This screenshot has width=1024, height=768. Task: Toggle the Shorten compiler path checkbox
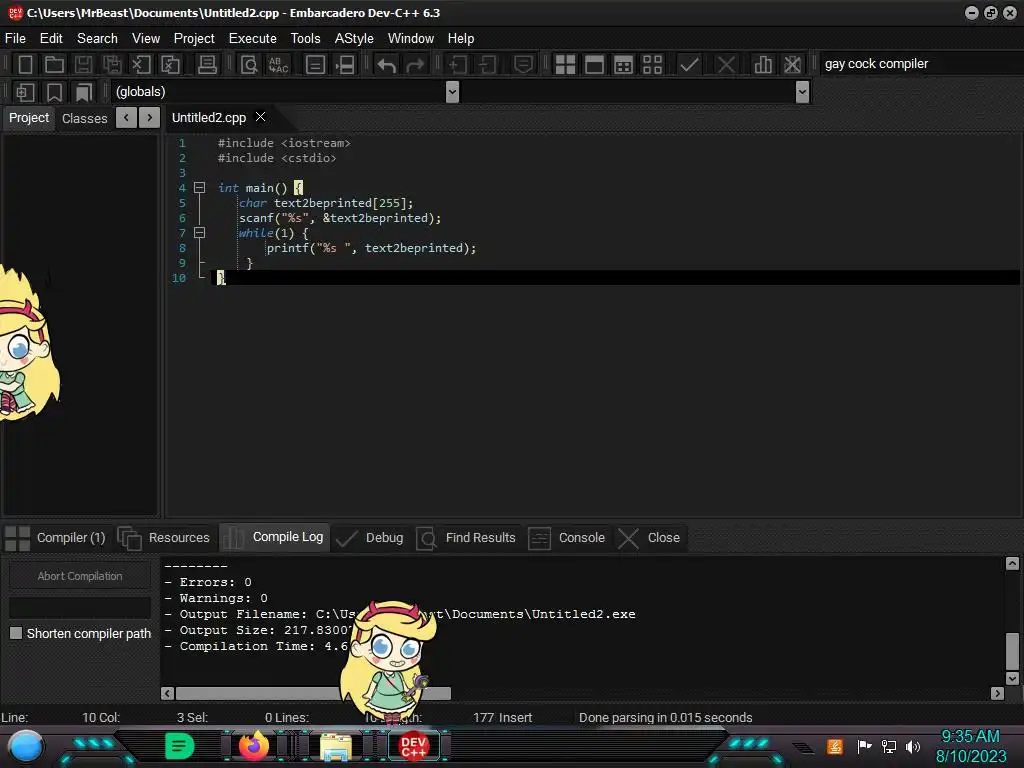pyautogui.click(x=16, y=633)
